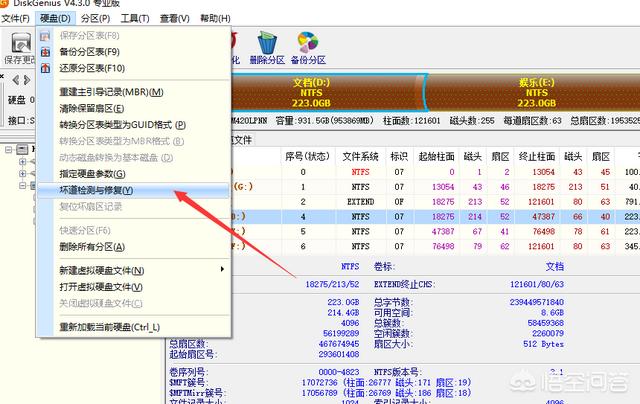
Task: Select 坏道检测与修复(Y) entry
Action: pos(133,191)
